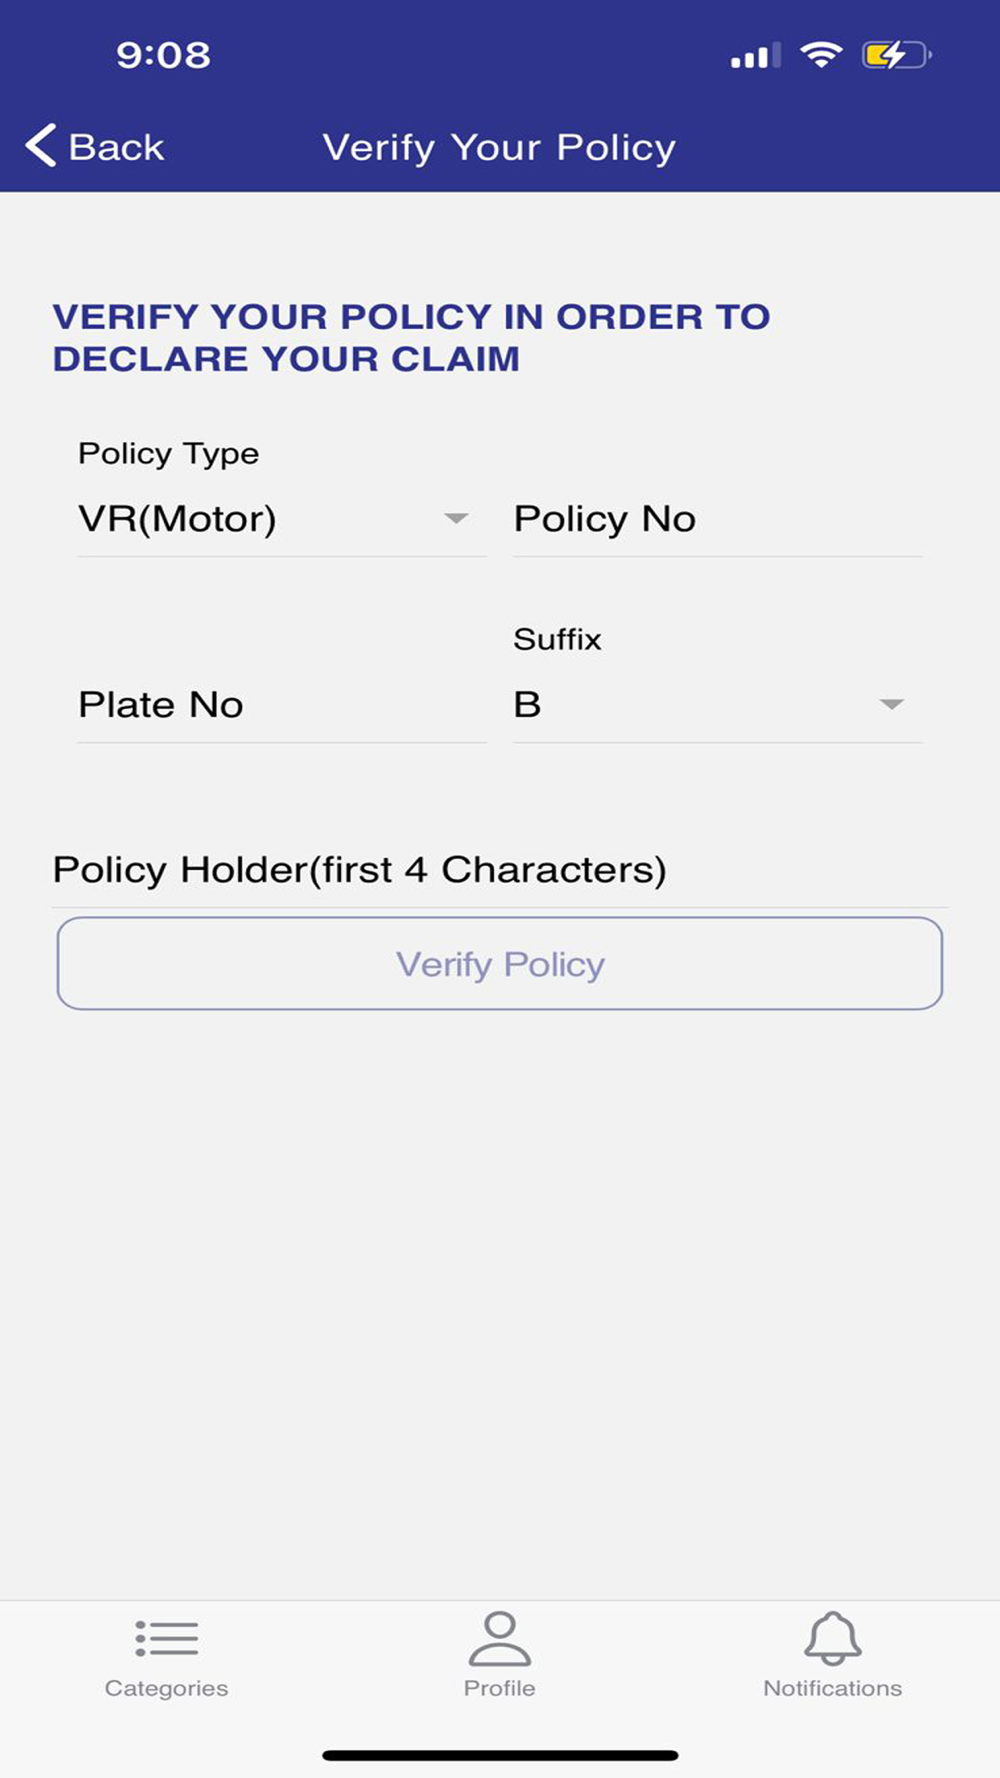Expand the Policy Type dropdown arrow
This screenshot has height=1778, width=1000.
[456, 518]
